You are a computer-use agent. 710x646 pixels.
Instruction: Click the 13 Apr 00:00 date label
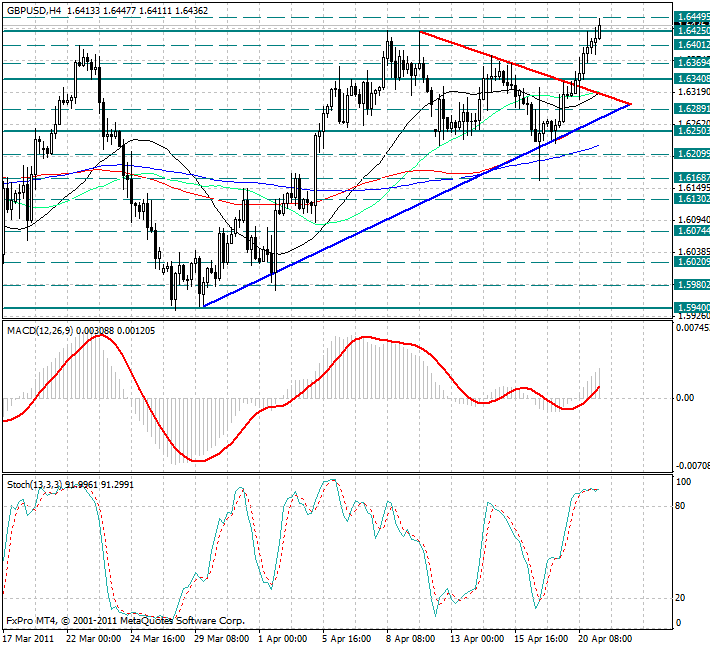477,639
